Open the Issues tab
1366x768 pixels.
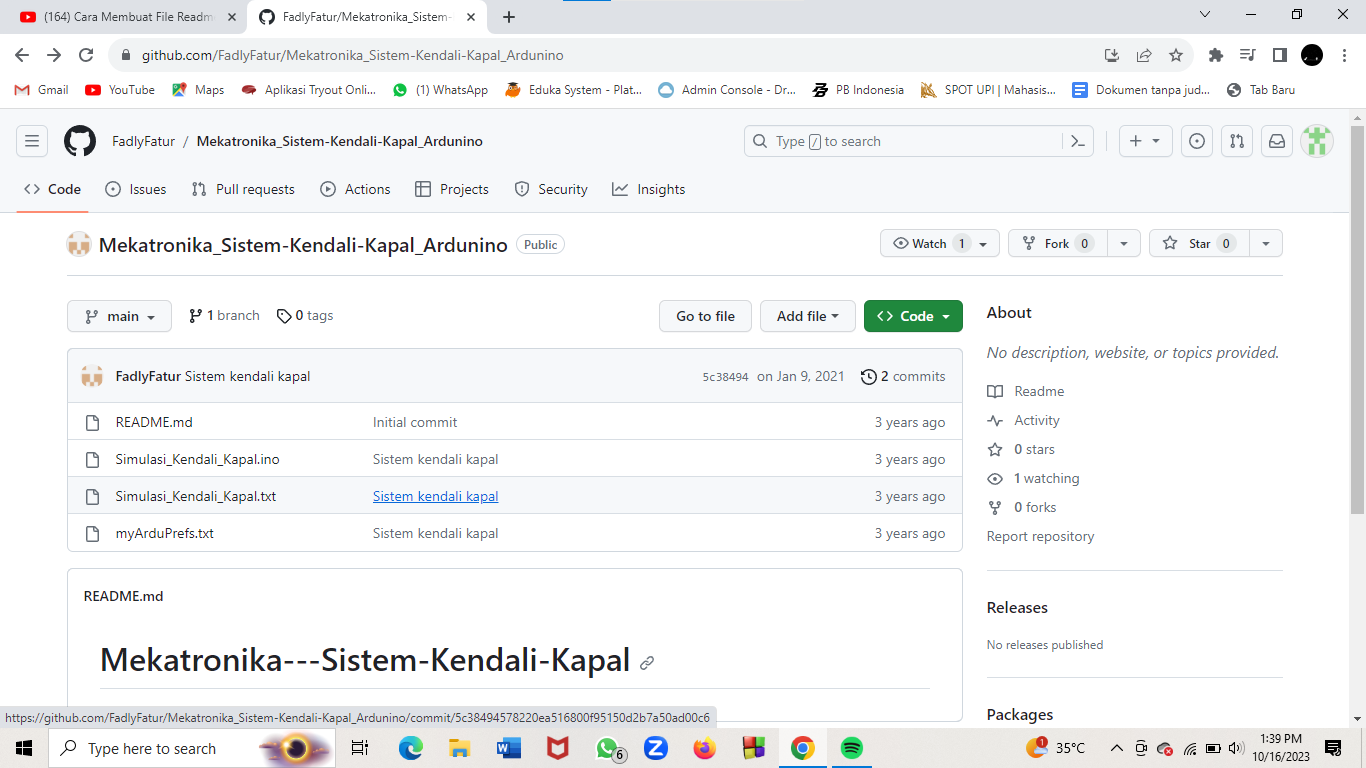136,189
